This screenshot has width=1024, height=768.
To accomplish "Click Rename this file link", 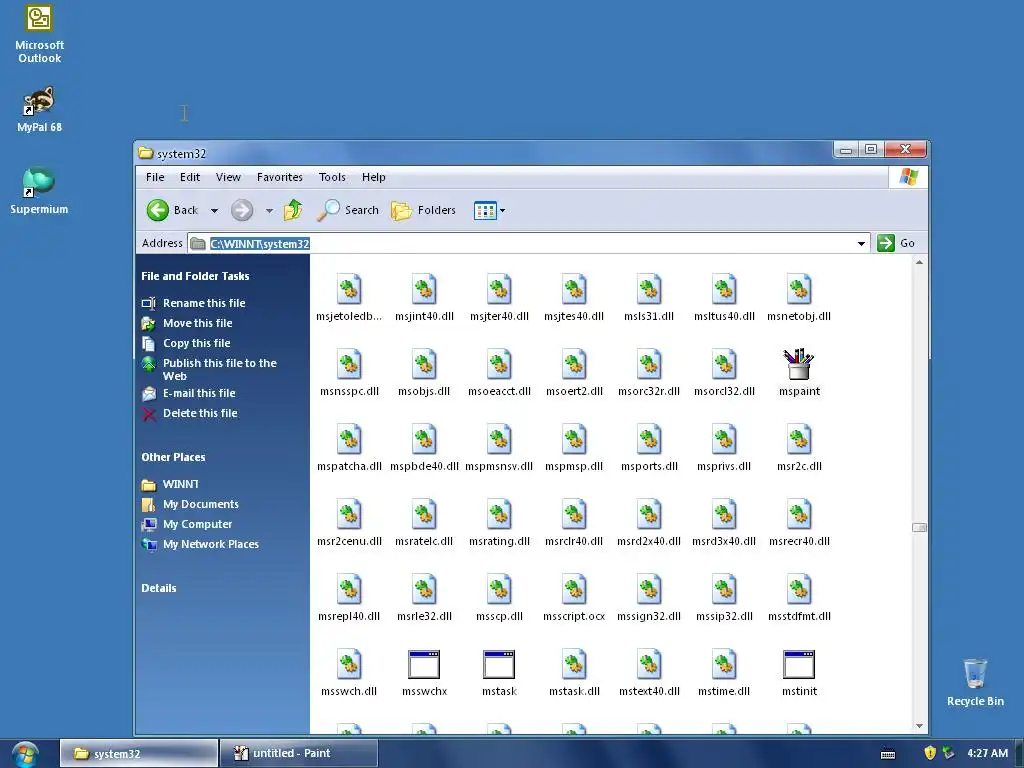I will pyautogui.click(x=204, y=303).
